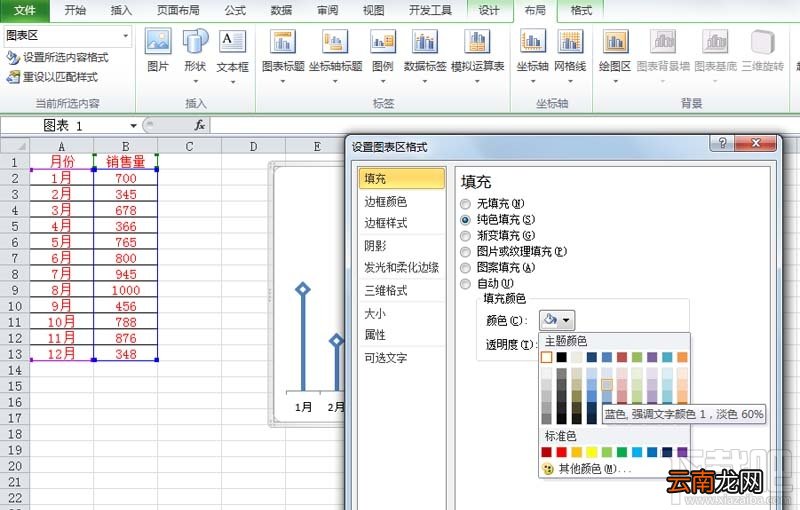Select 大小 size category
Viewport: 800px width, 510px height.
tap(402, 314)
